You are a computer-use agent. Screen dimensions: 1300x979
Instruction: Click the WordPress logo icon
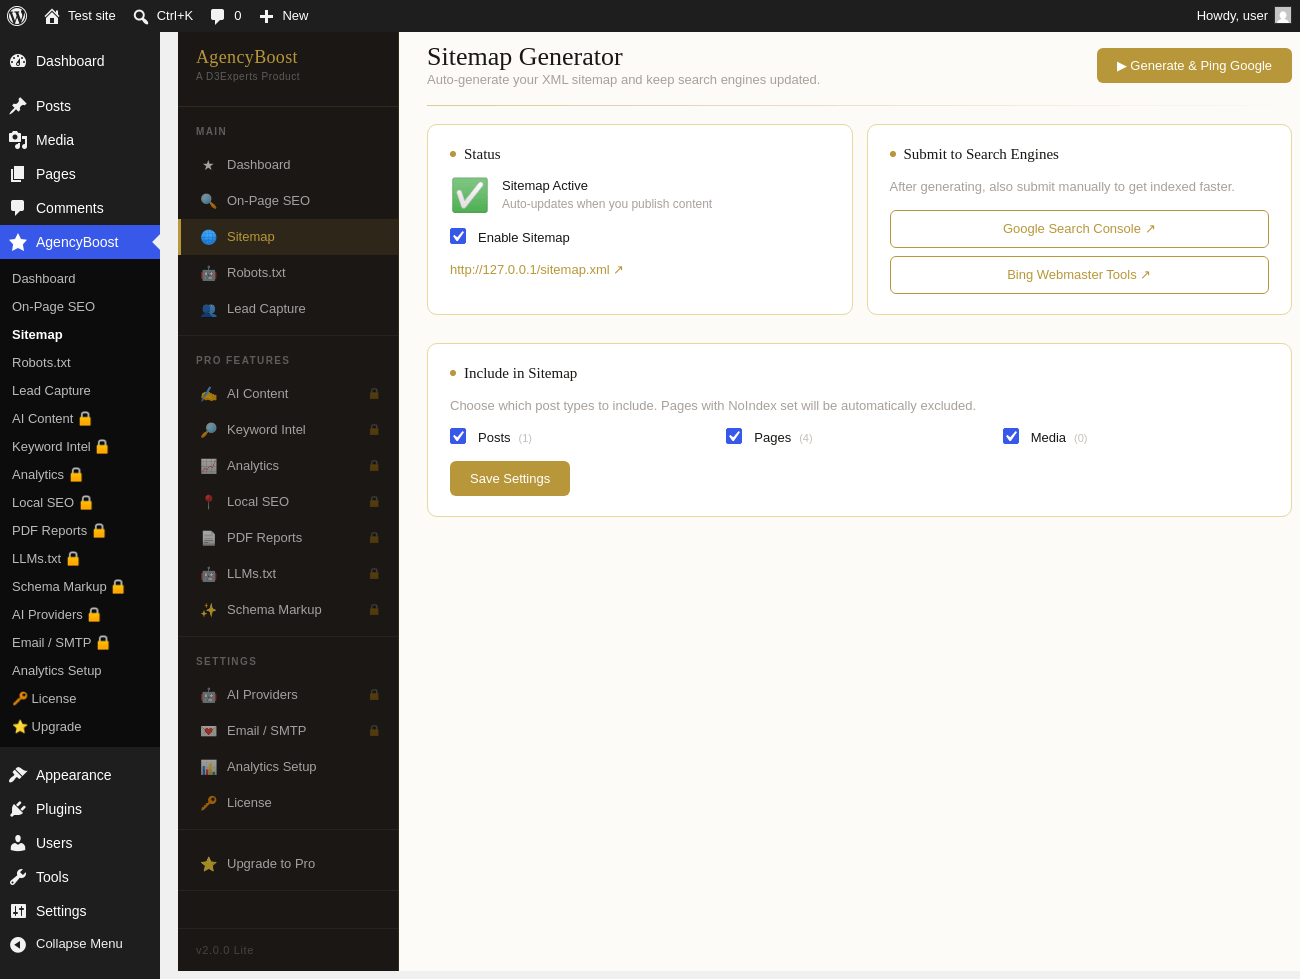click(17, 16)
